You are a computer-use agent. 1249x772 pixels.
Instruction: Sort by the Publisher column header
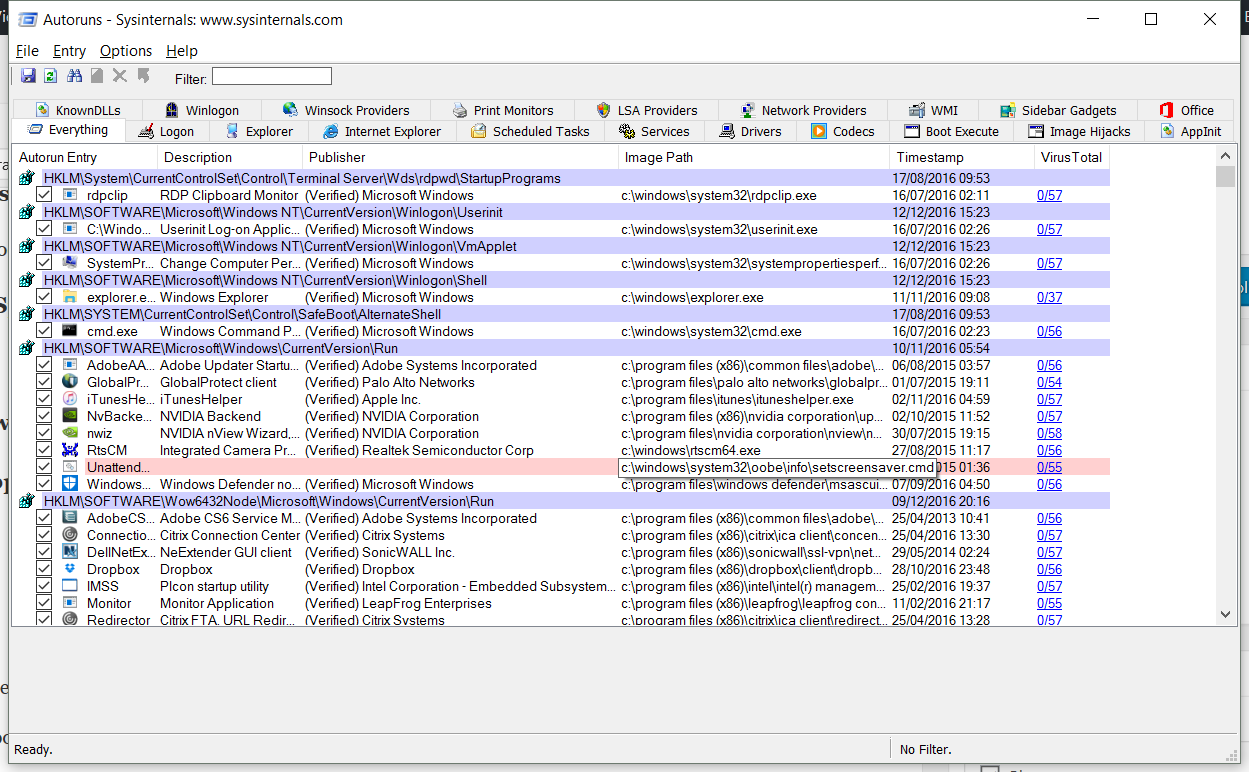point(460,157)
